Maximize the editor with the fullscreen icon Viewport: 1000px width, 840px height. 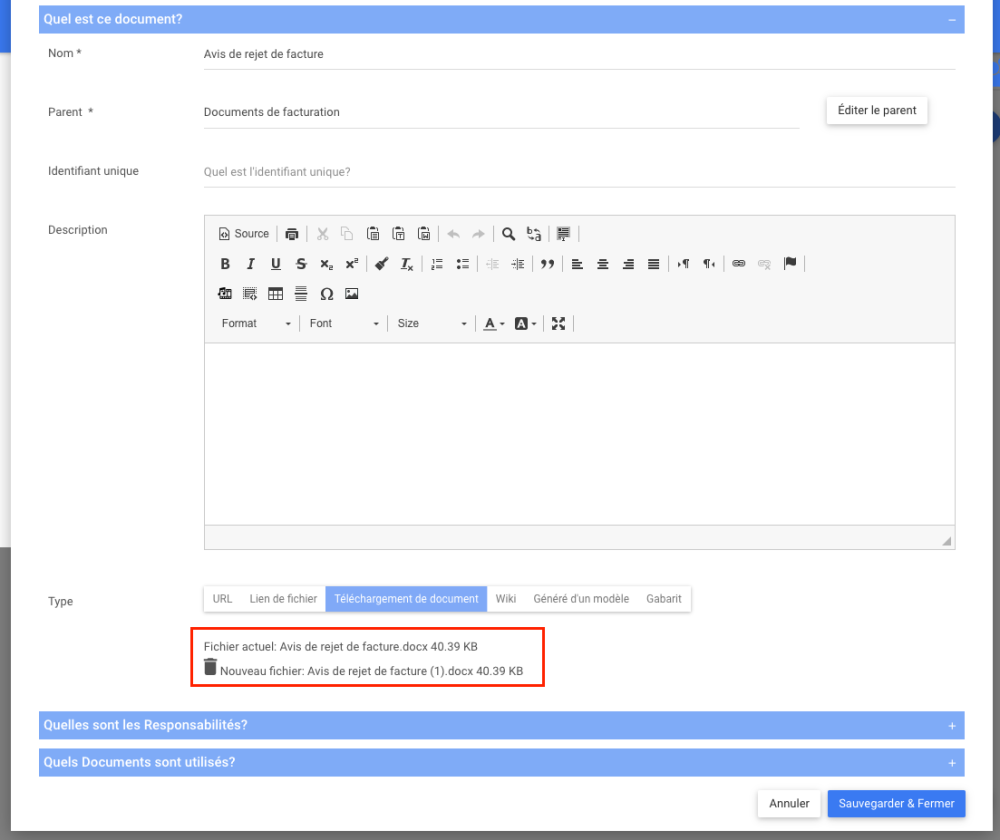click(x=558, y=323)
